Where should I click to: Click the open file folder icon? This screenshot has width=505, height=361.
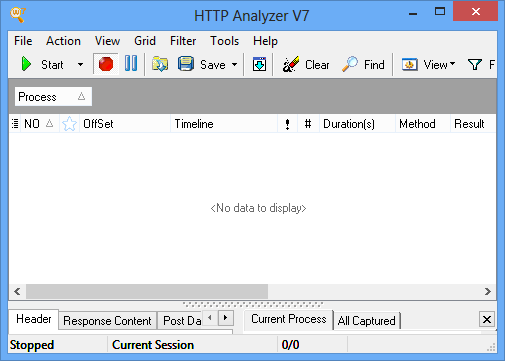[x=160, y=64]
